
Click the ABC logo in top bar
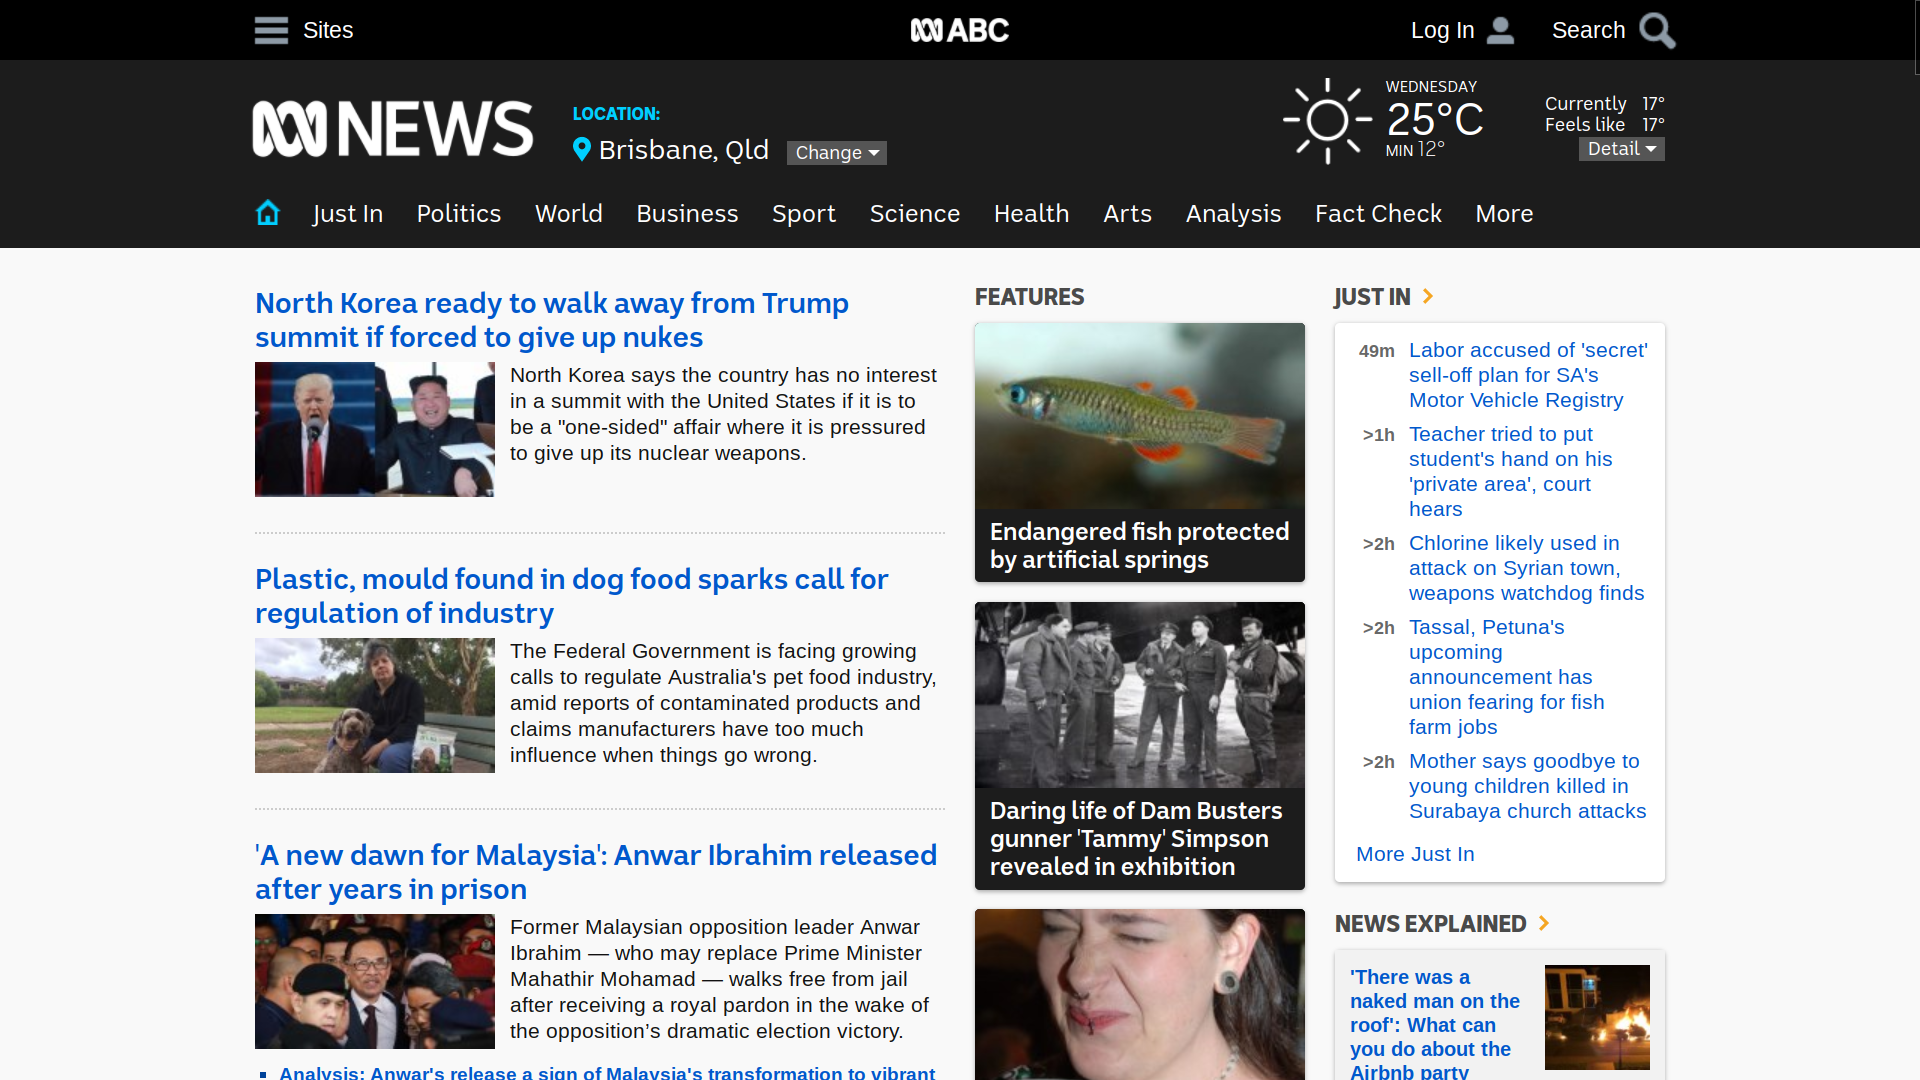(959, 30)
